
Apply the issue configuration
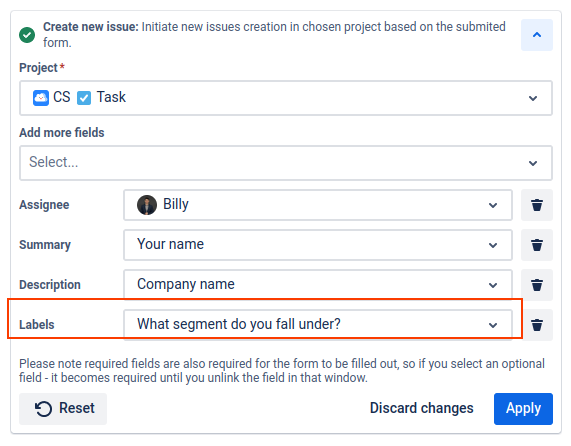coord(523,408)
